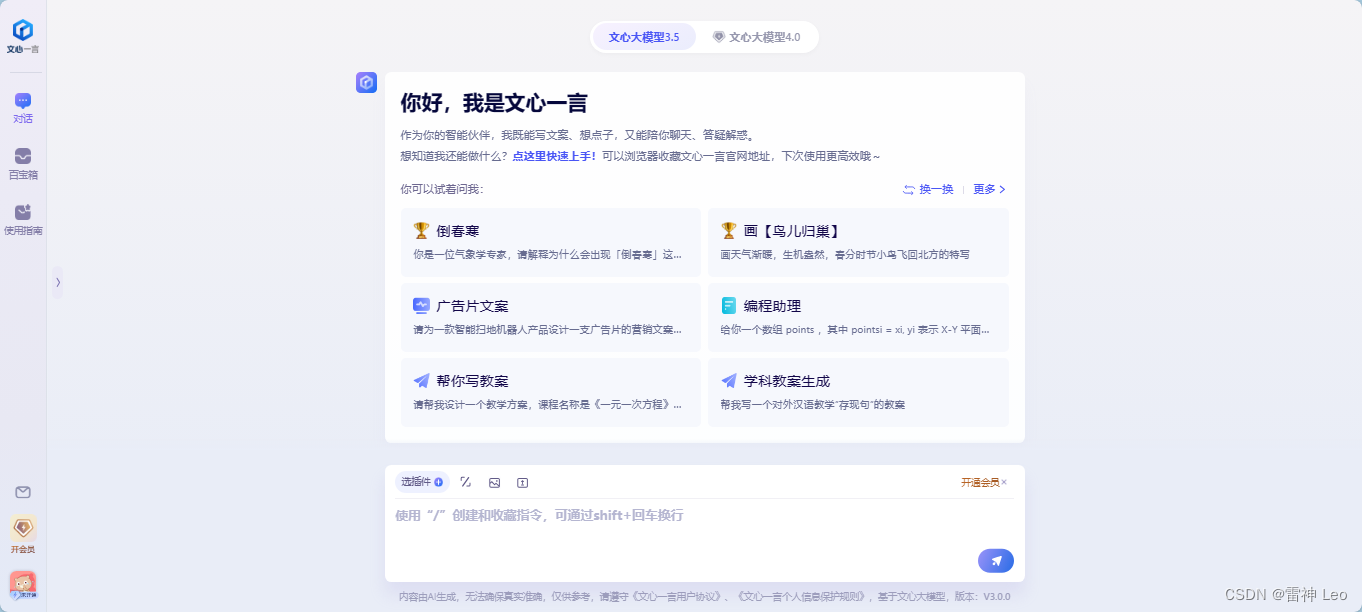Select the 倒春寒 prompt card

coord(551,242)
